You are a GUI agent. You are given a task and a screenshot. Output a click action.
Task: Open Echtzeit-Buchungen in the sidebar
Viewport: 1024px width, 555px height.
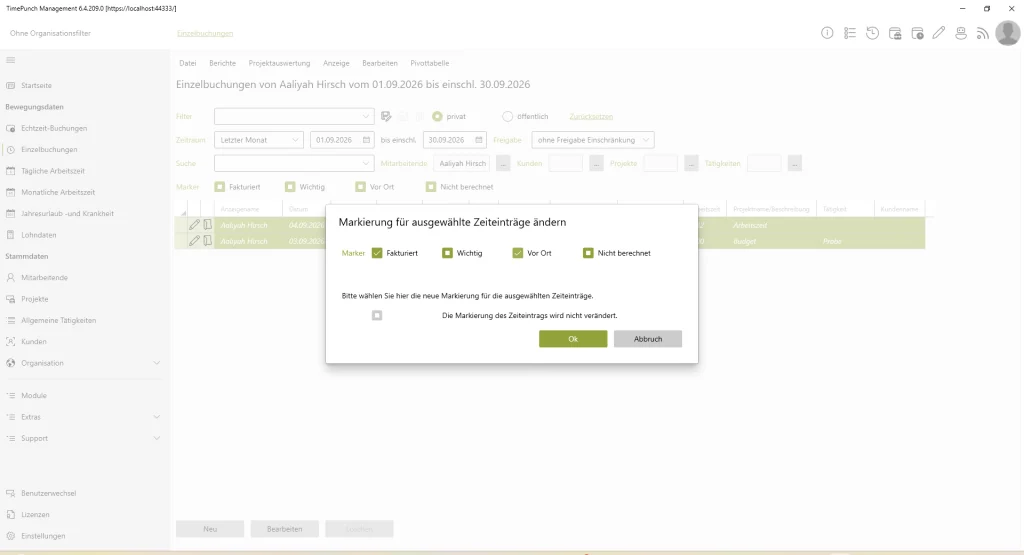click(54, 129)
